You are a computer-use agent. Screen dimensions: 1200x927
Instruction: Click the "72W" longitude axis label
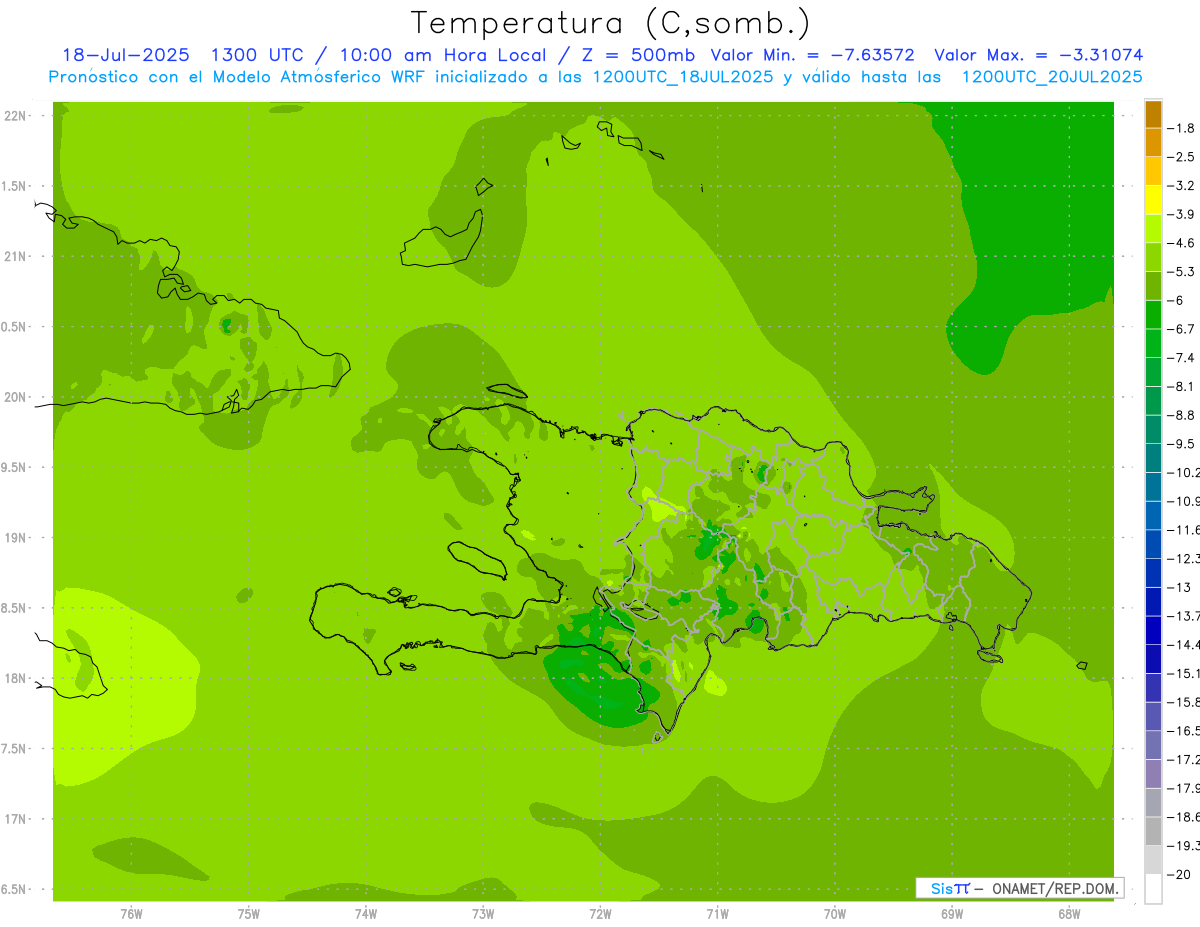[x=600, y=914]
